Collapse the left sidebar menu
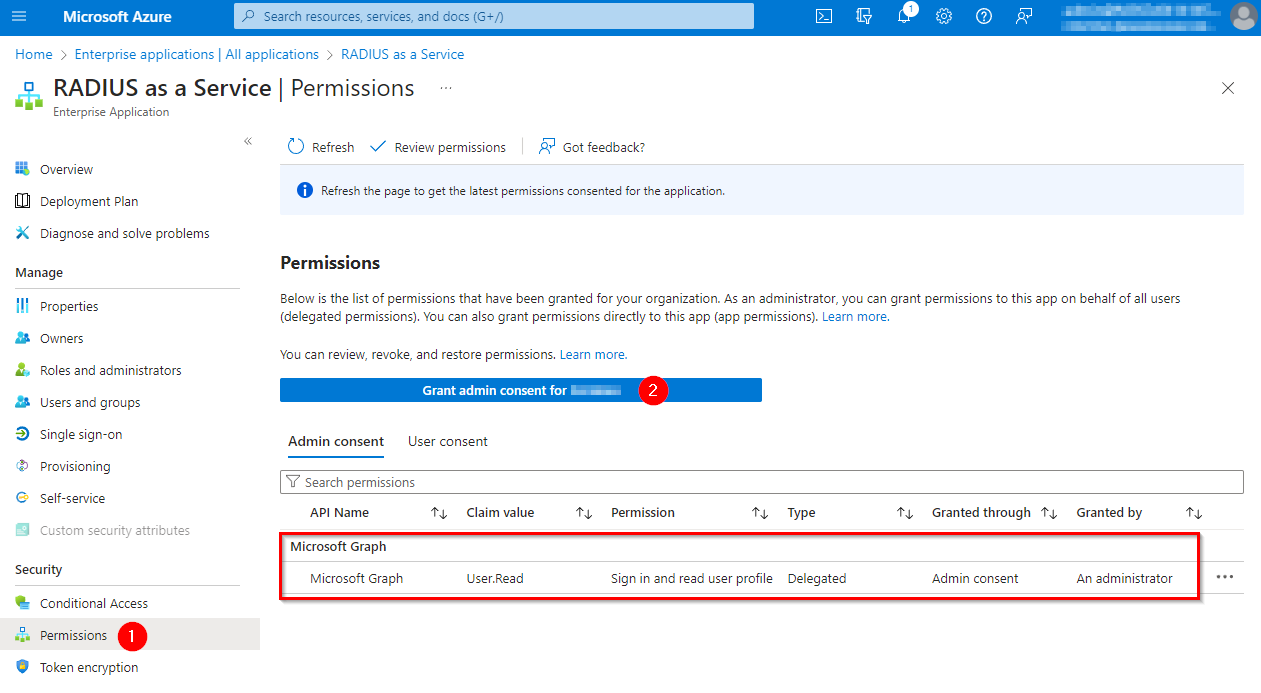The width and height of the screenshot is (1261, 693). tap(248, 141)
